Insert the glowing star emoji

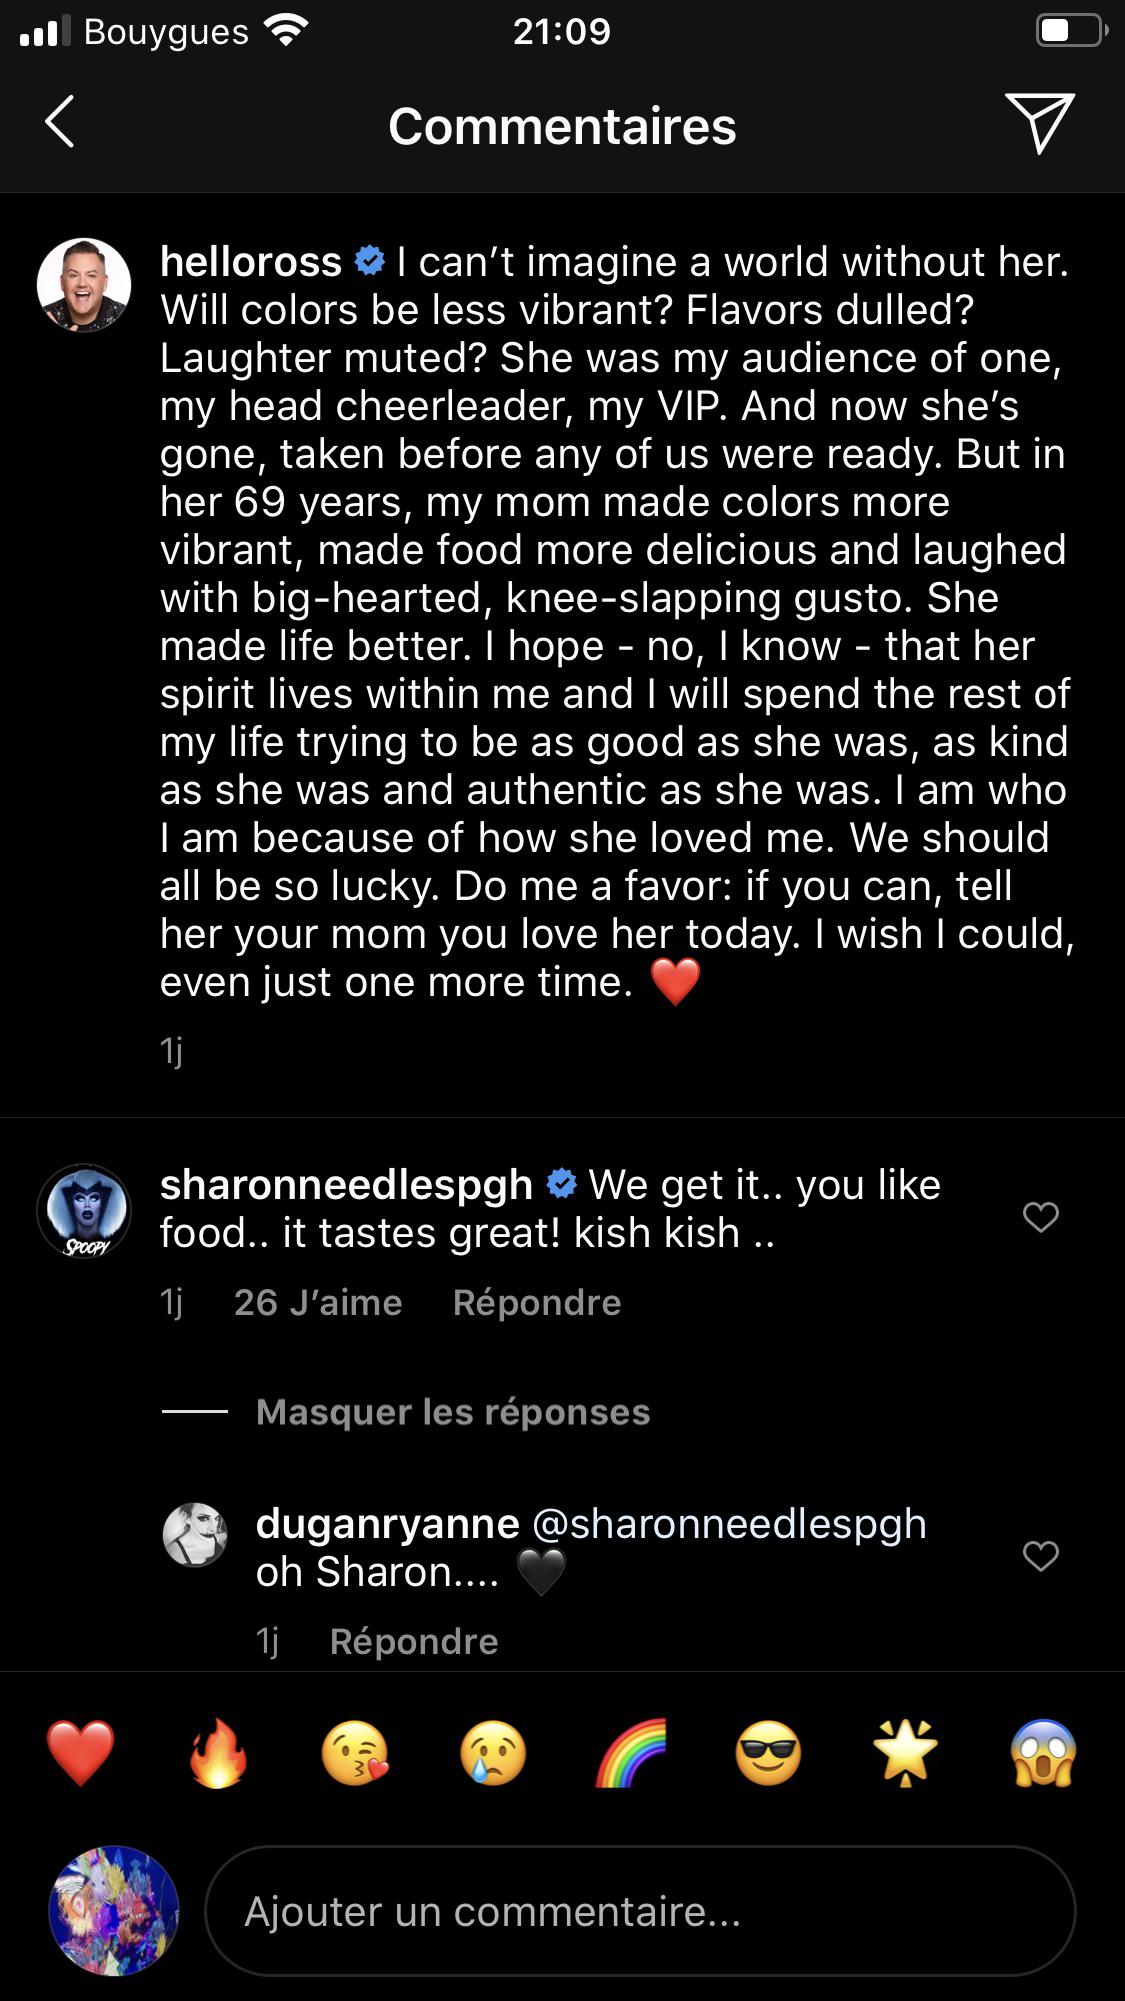pyautogui.click(x=906, y=1753)
